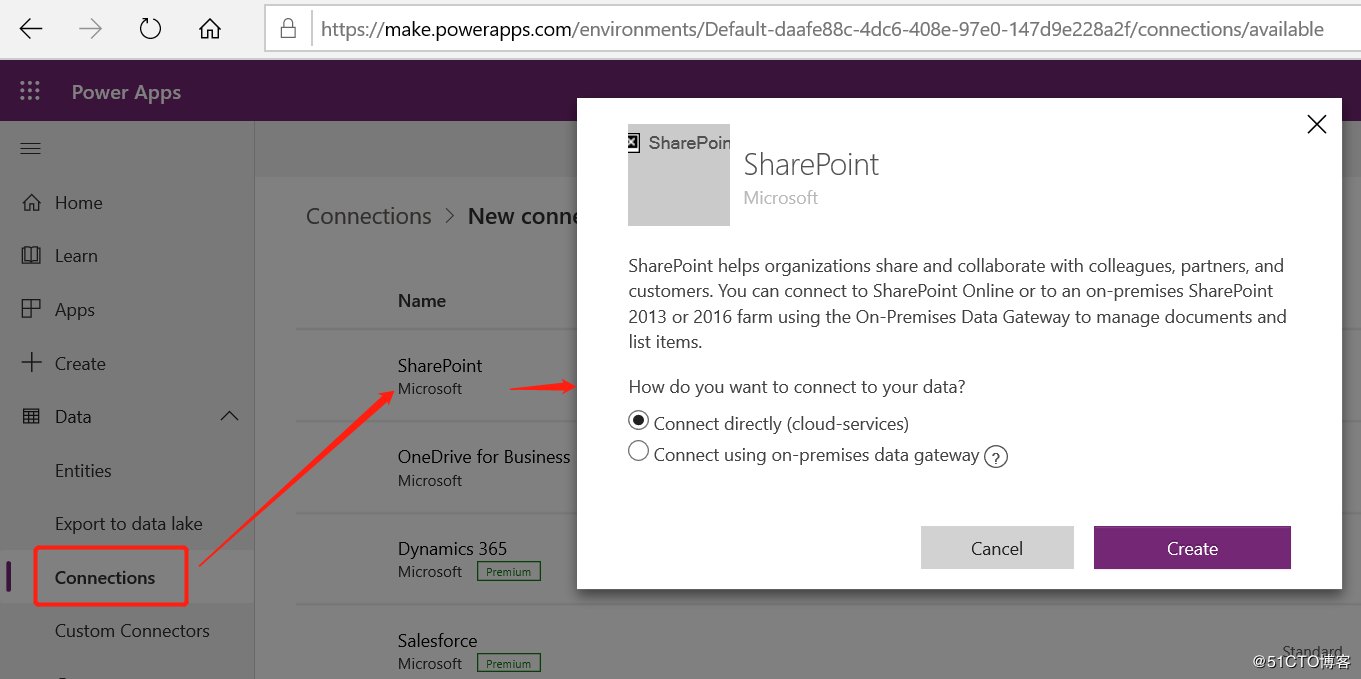Click the Create plus icon

31,363
